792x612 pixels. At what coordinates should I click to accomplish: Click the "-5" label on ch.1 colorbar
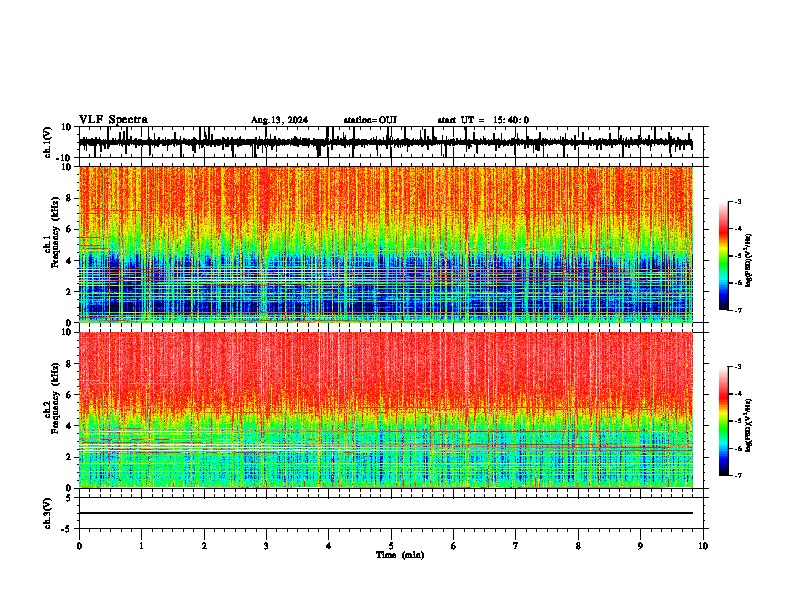pos(738,256)
